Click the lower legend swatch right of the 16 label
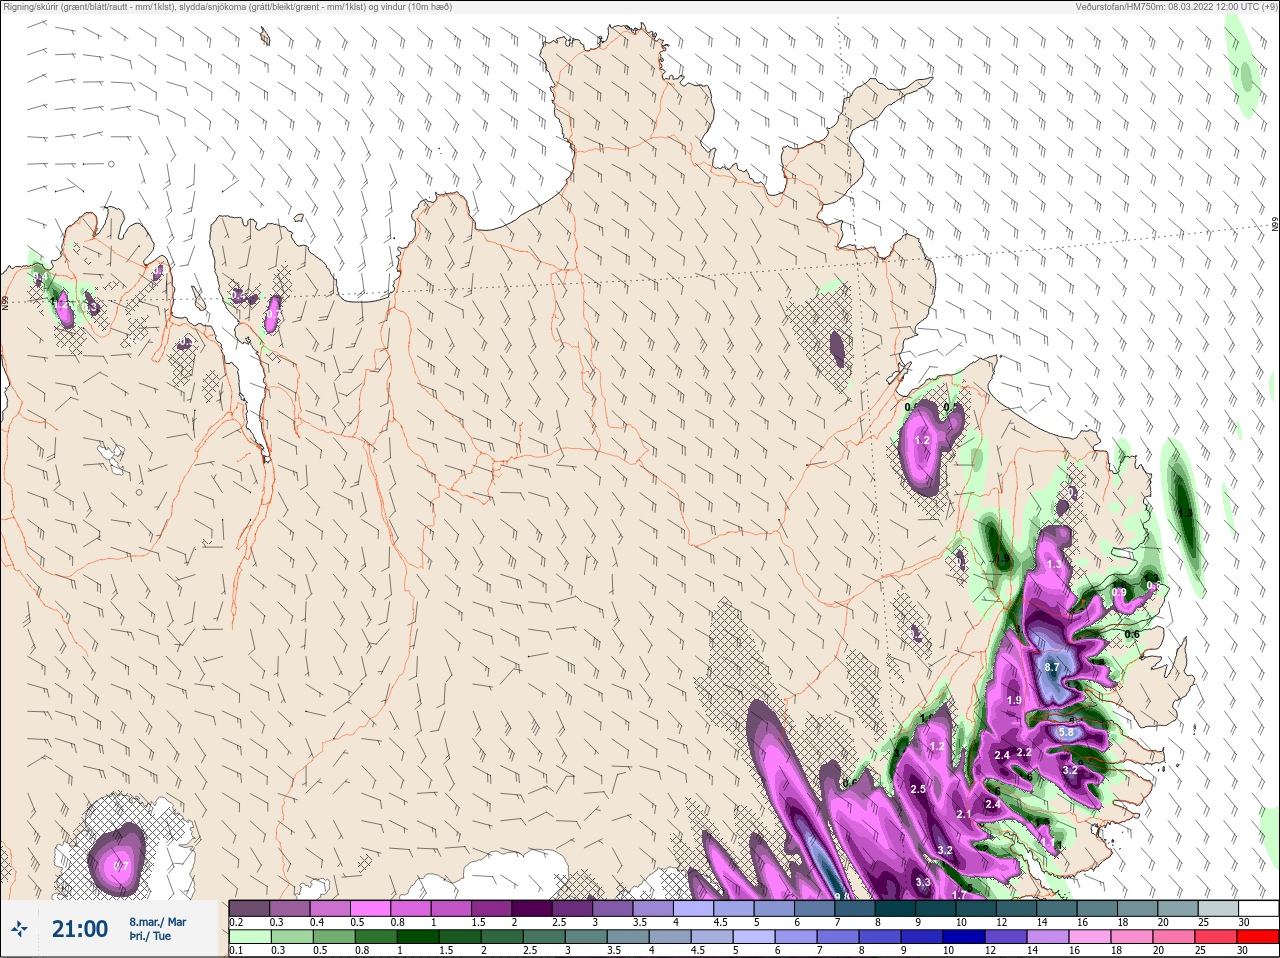Screen dimensions: 1280x958 click(x=1092, y=937)
